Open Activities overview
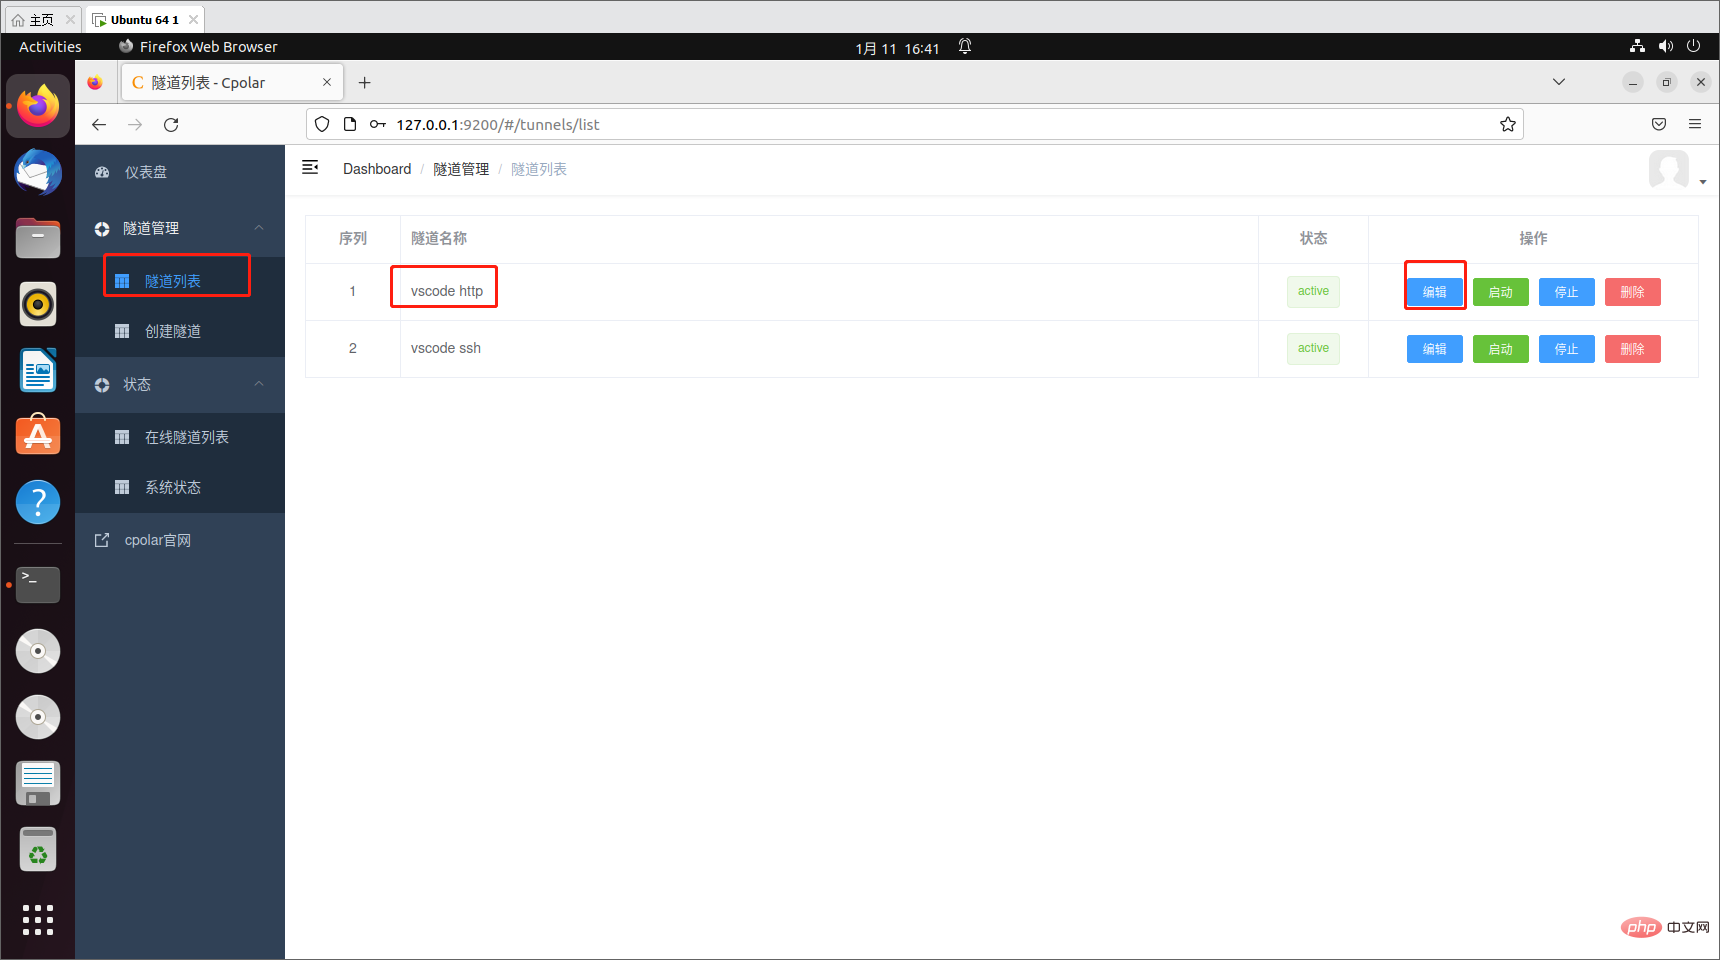The width and height of the screenshot is (1720, 960). (x=50, y=47)
